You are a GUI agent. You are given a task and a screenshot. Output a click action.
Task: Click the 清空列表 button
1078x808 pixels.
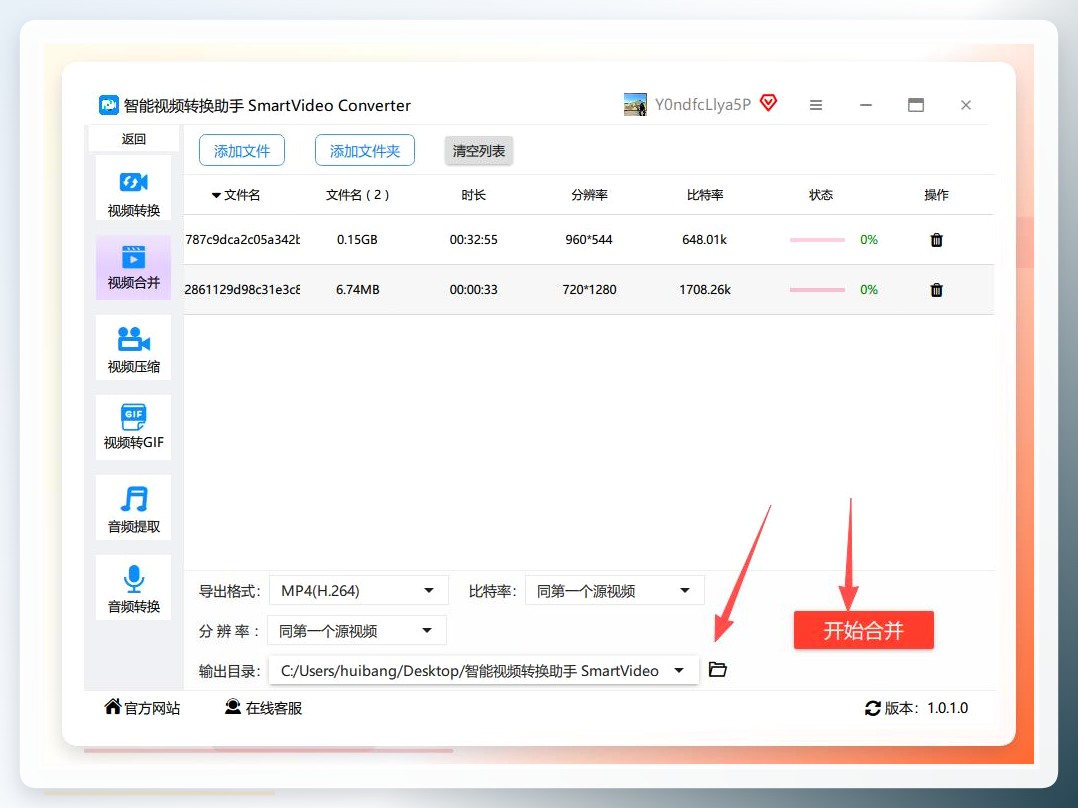(478, 151)
